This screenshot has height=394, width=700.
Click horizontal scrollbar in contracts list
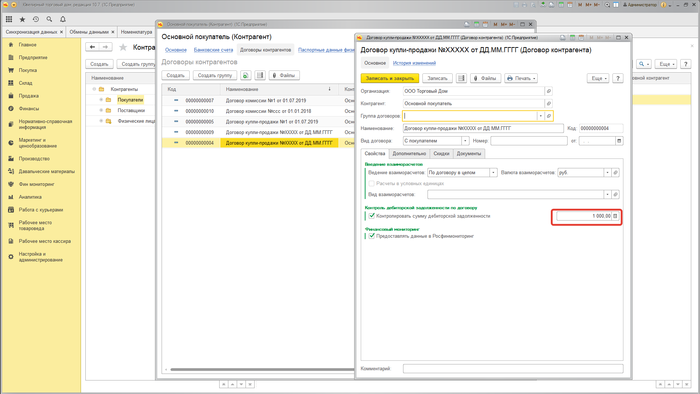tap(262, 369)
